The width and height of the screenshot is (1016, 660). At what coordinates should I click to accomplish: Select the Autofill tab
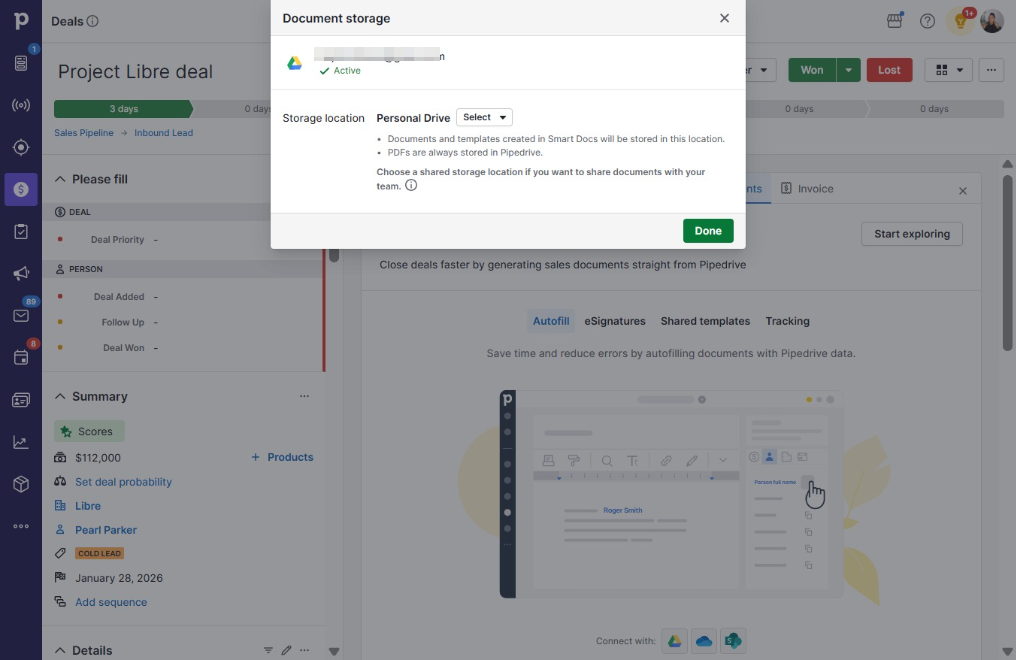(x=551, y=321)
